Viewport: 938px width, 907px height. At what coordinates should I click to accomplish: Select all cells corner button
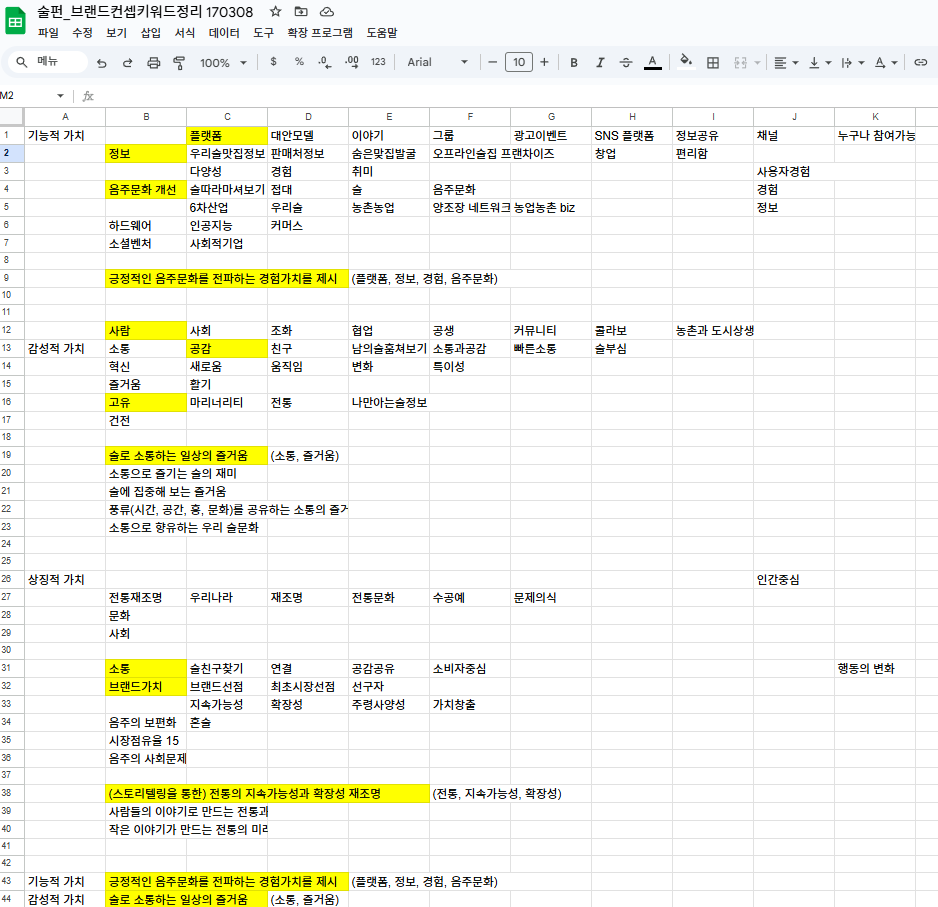coord(11,117)
